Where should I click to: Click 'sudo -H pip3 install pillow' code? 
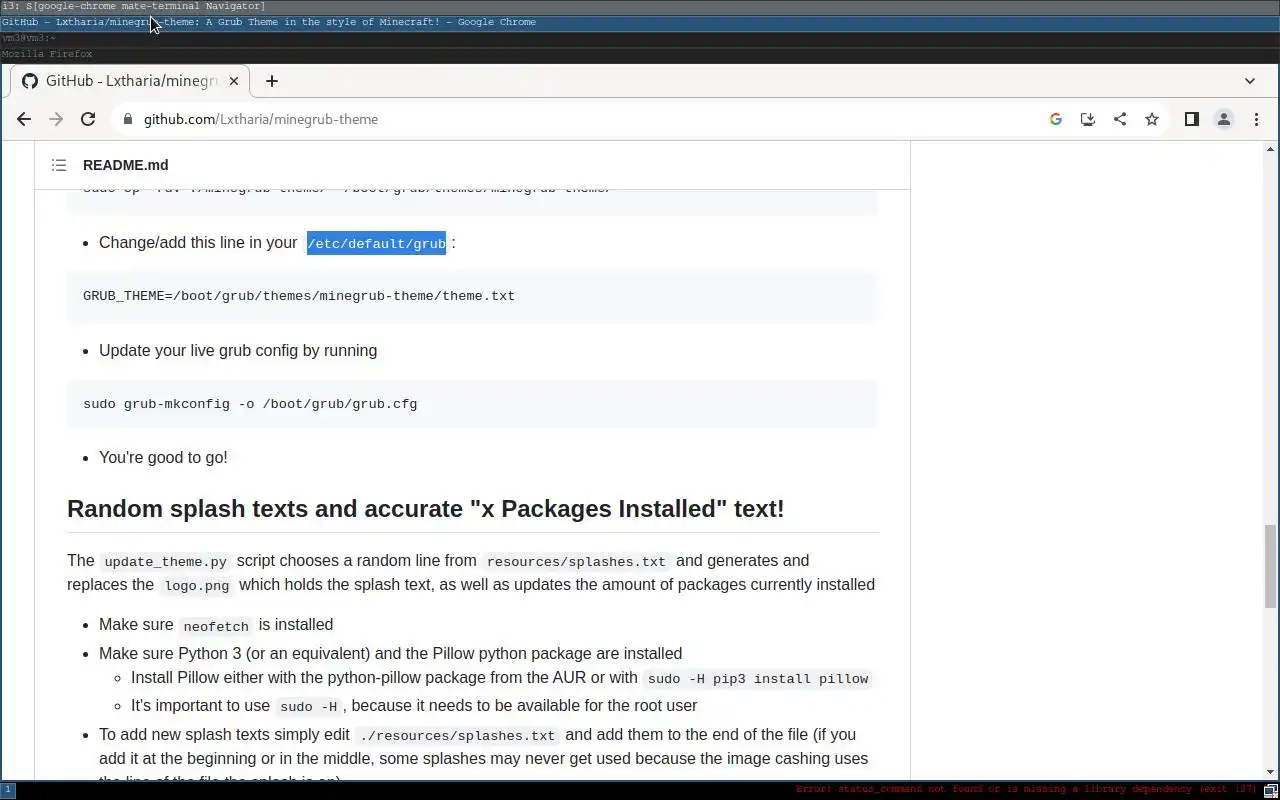click(x=758, y=679)
